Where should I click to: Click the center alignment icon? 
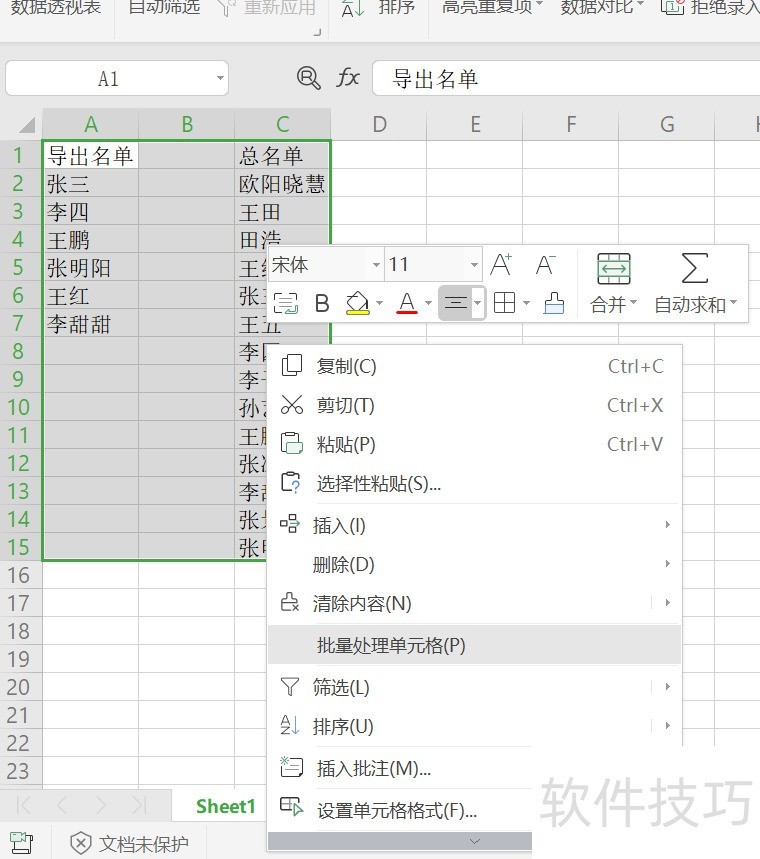[x=455, y=302]
